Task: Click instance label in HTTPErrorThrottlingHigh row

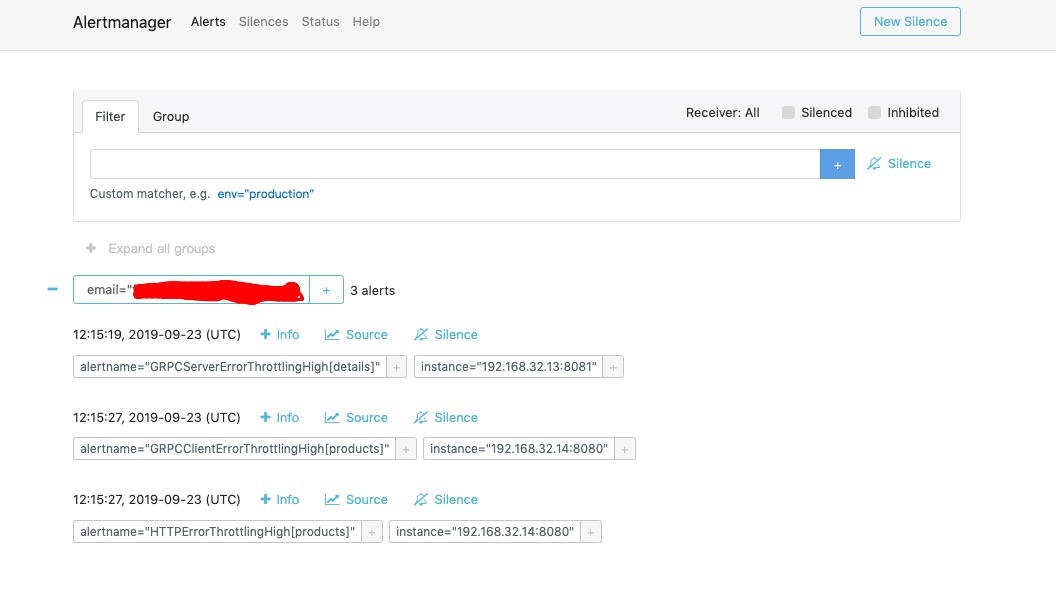Action: point(485,532)
